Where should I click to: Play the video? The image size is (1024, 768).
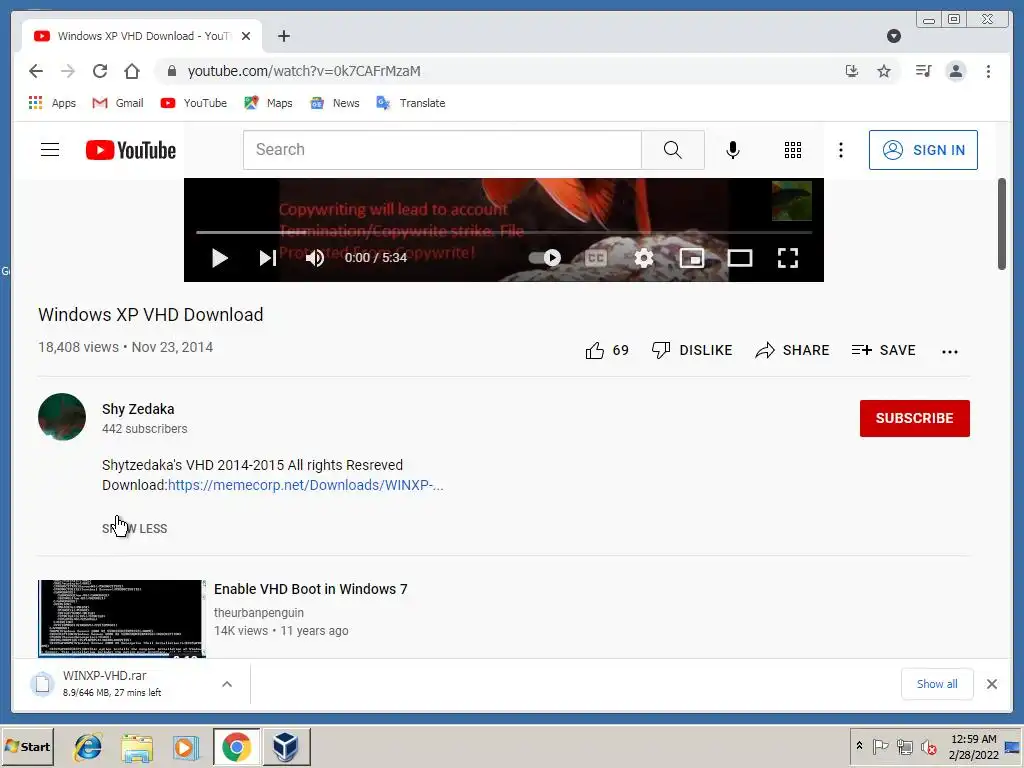(x=220, y=258)
